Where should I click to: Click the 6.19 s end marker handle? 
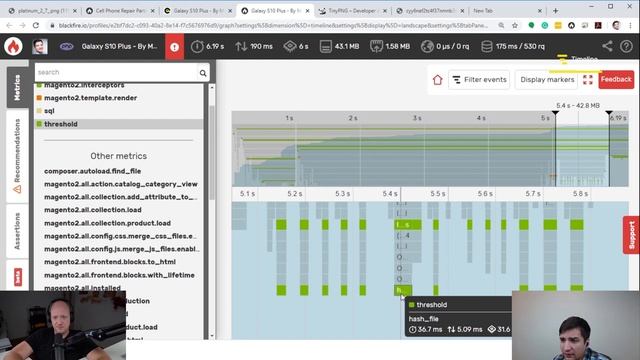pyautogui.click(x=609, y=113)
